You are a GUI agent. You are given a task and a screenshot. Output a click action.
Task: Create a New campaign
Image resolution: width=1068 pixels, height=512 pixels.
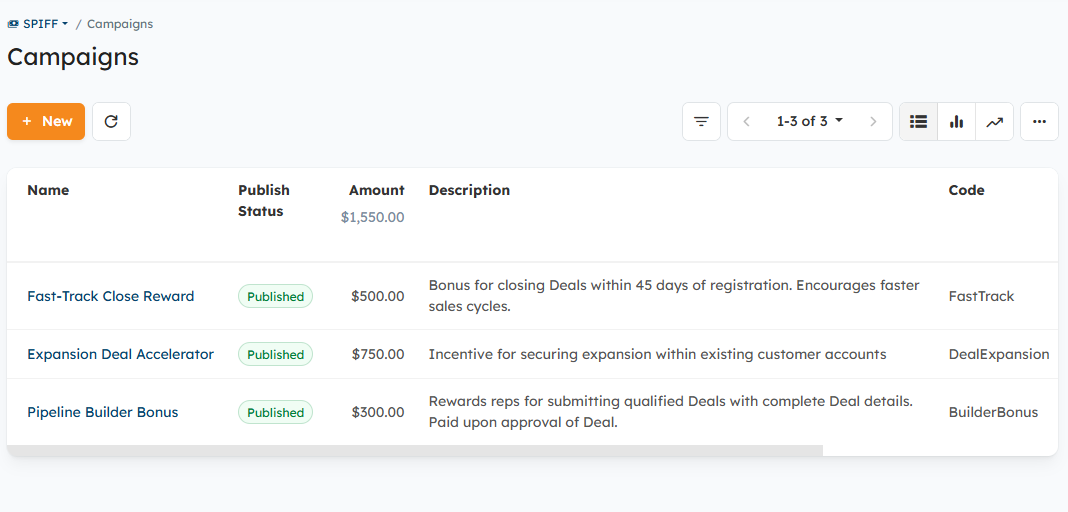46,122
